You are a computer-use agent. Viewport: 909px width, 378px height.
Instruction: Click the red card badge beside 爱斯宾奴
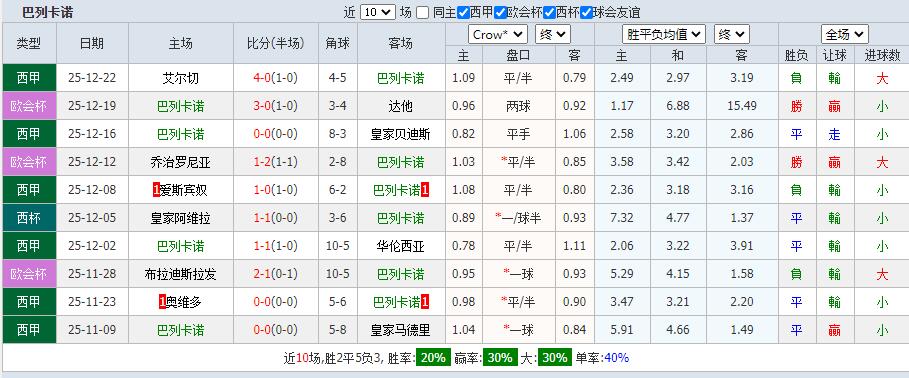click(x=156, y=190)
